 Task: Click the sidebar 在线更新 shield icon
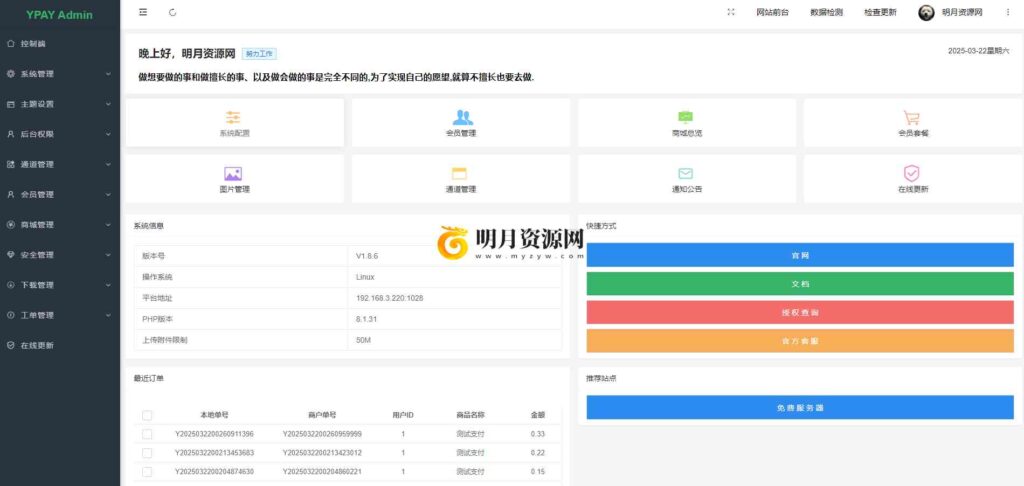coord(10,345)
